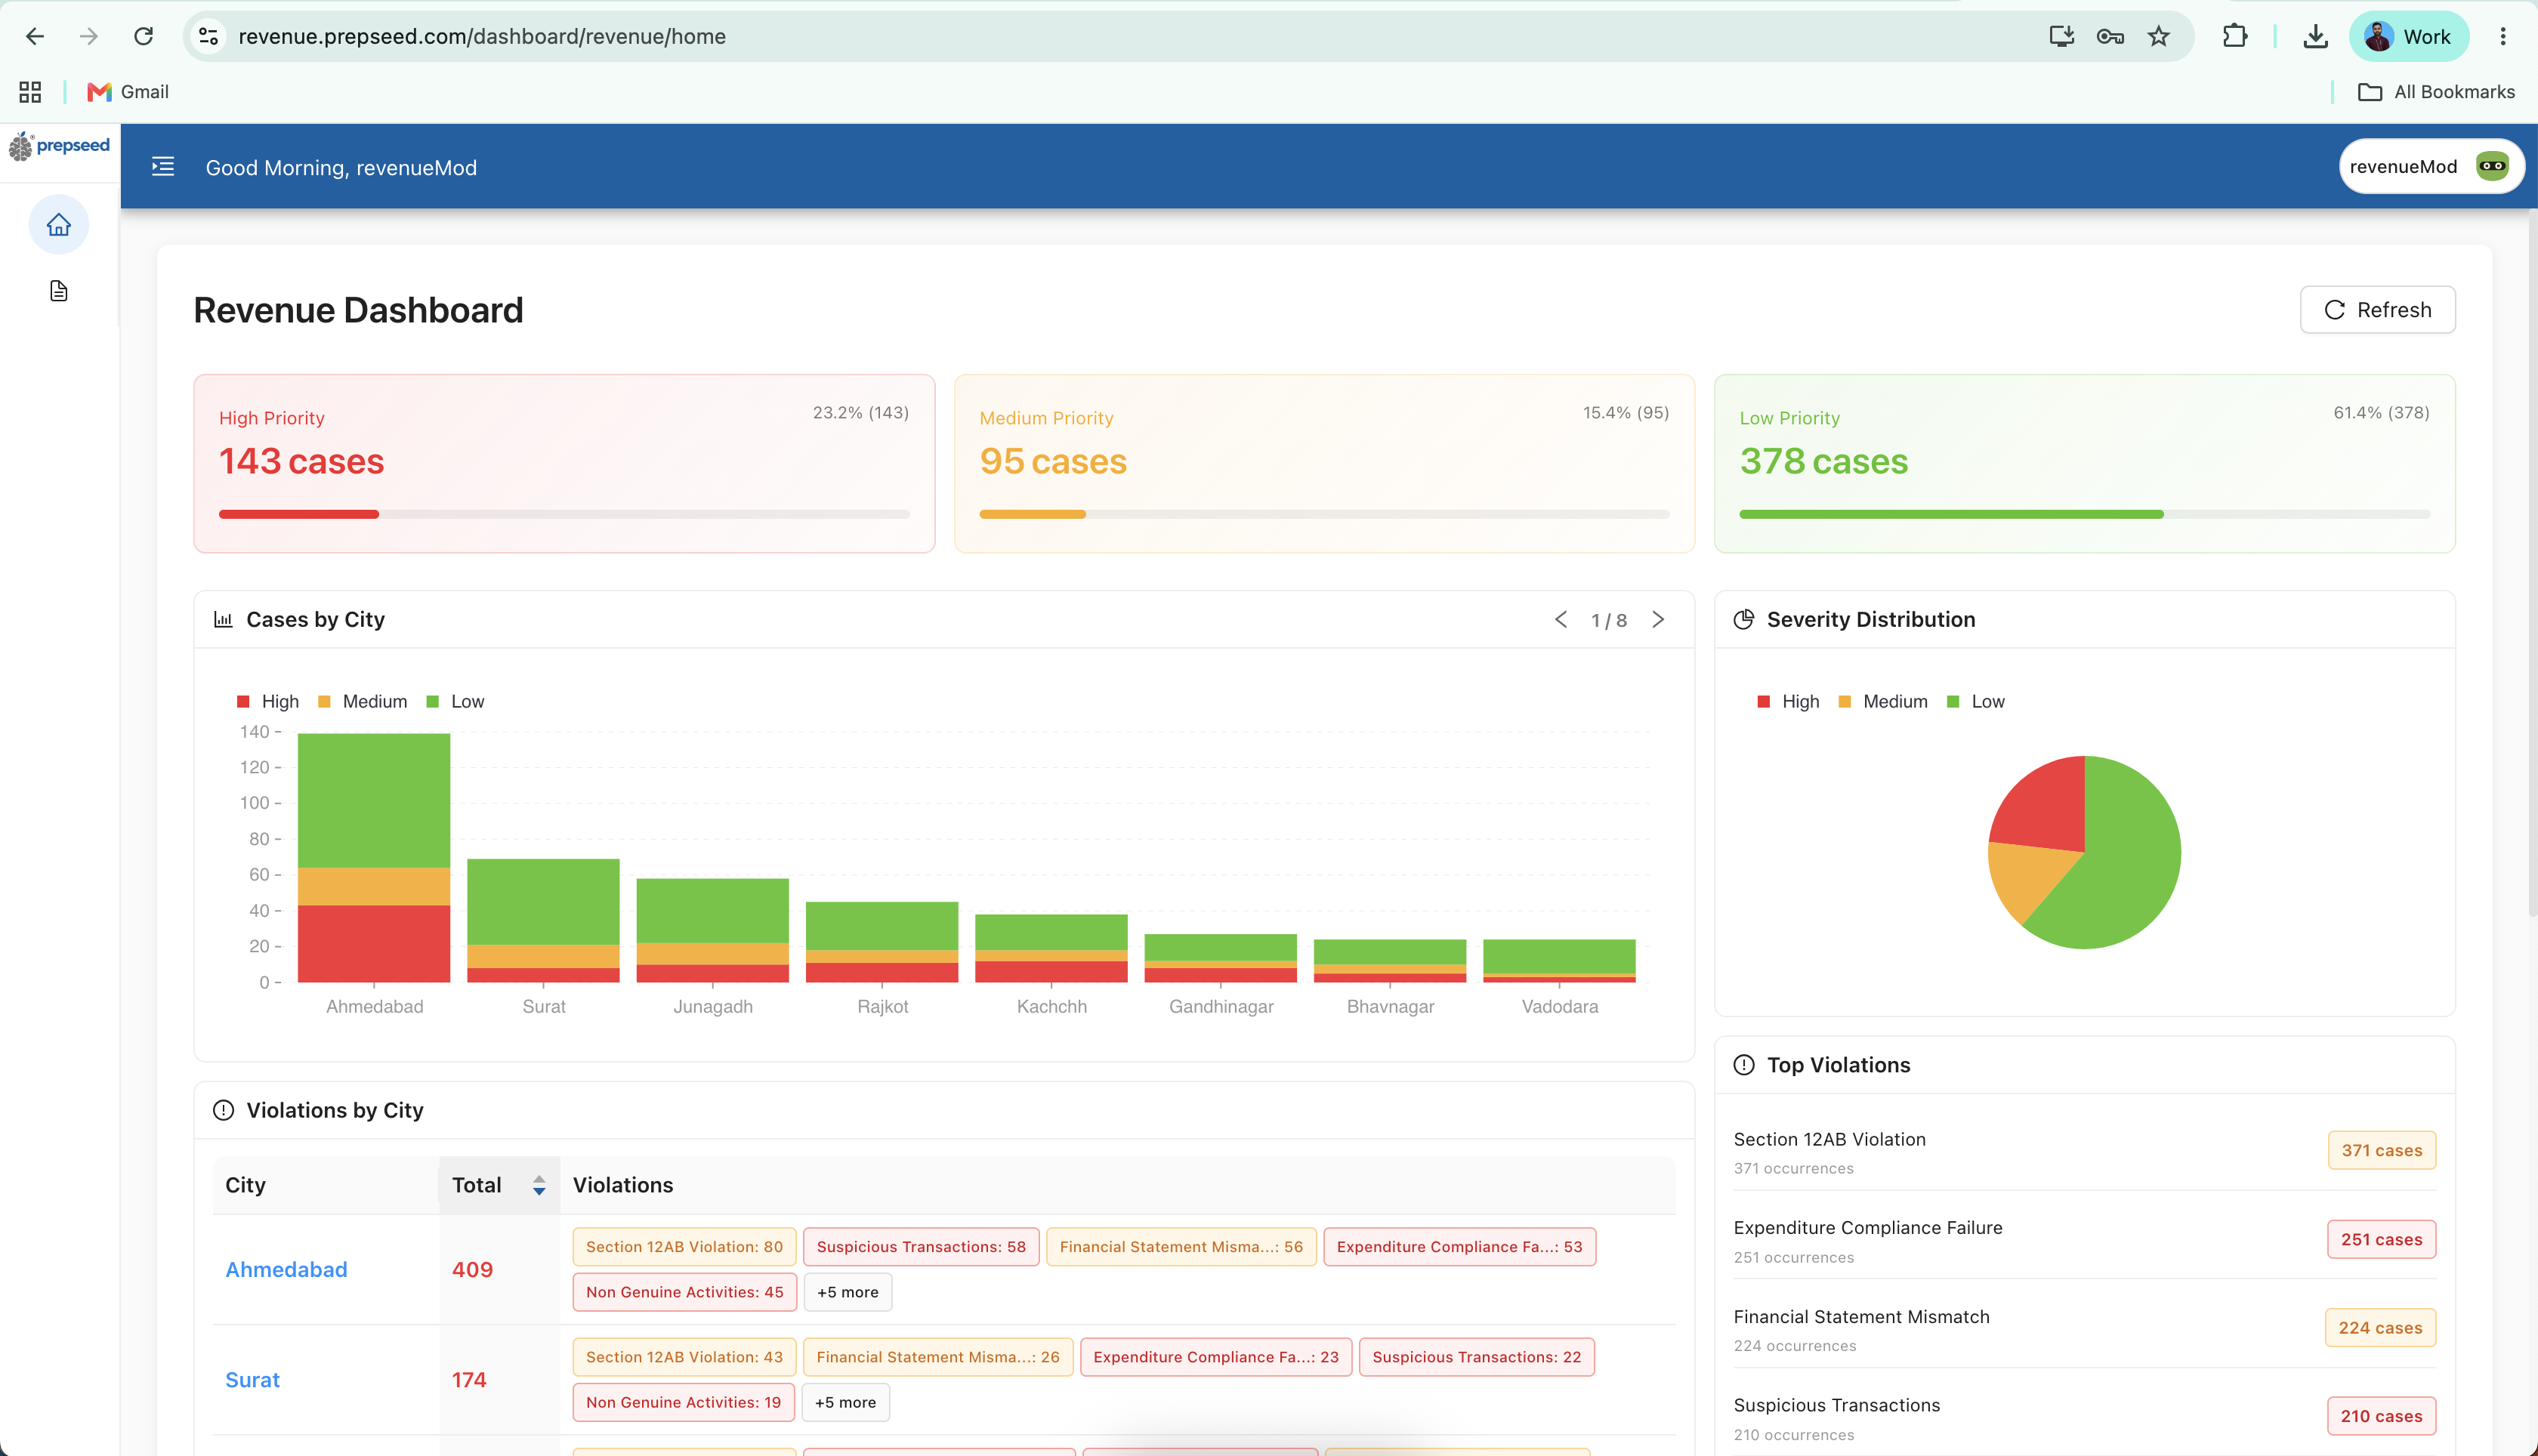Click the Medium Priority orange progress bar

1032,514
